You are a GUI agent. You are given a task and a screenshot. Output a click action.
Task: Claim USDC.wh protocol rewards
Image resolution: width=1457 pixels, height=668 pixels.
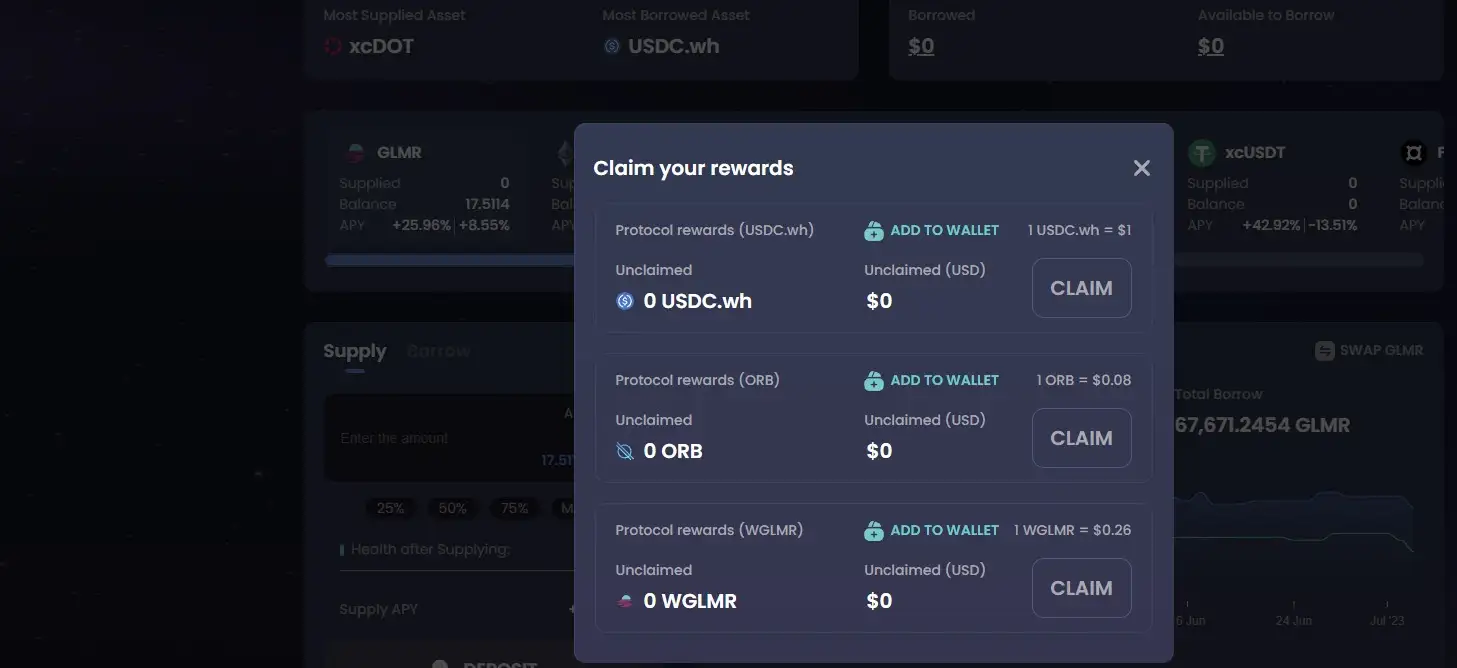tap(1081, 288)
